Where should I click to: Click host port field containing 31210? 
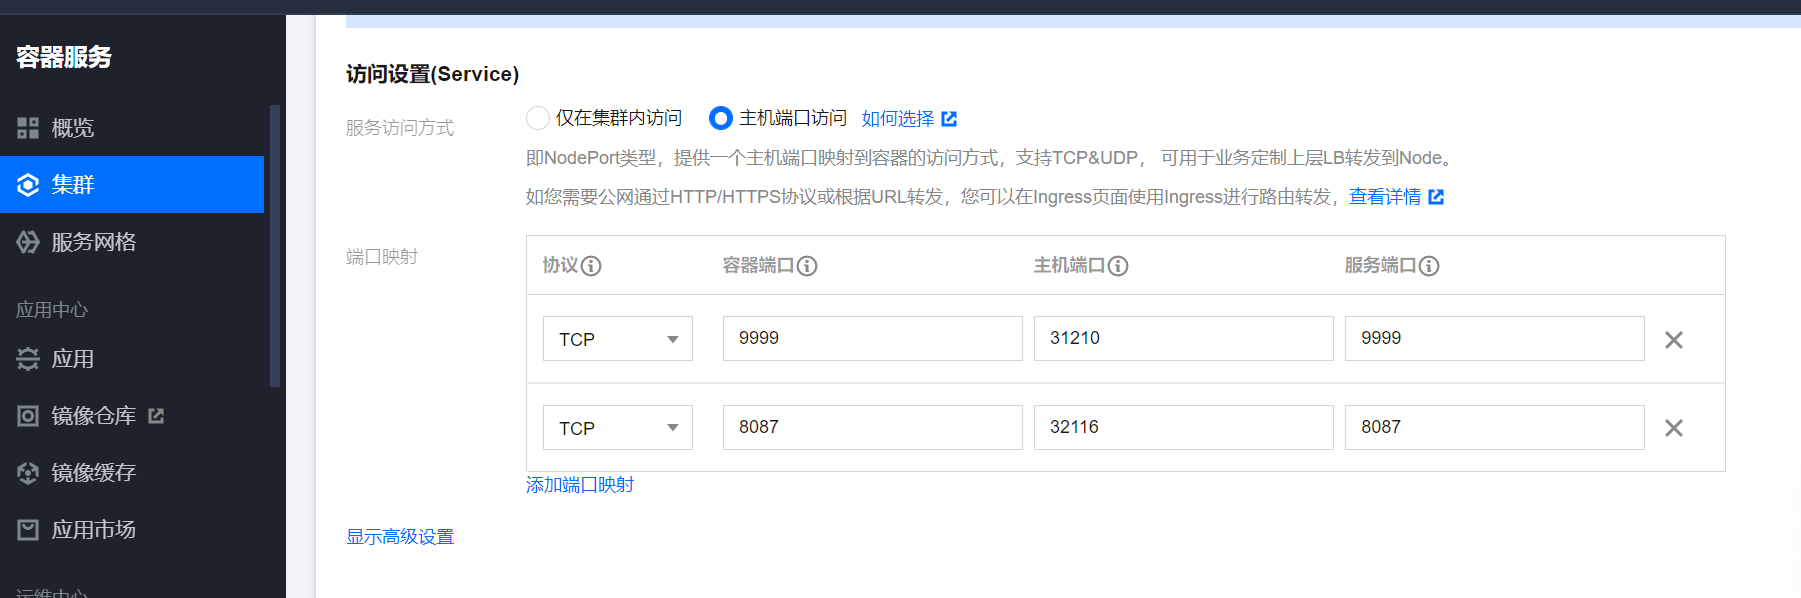[1184, 339]
